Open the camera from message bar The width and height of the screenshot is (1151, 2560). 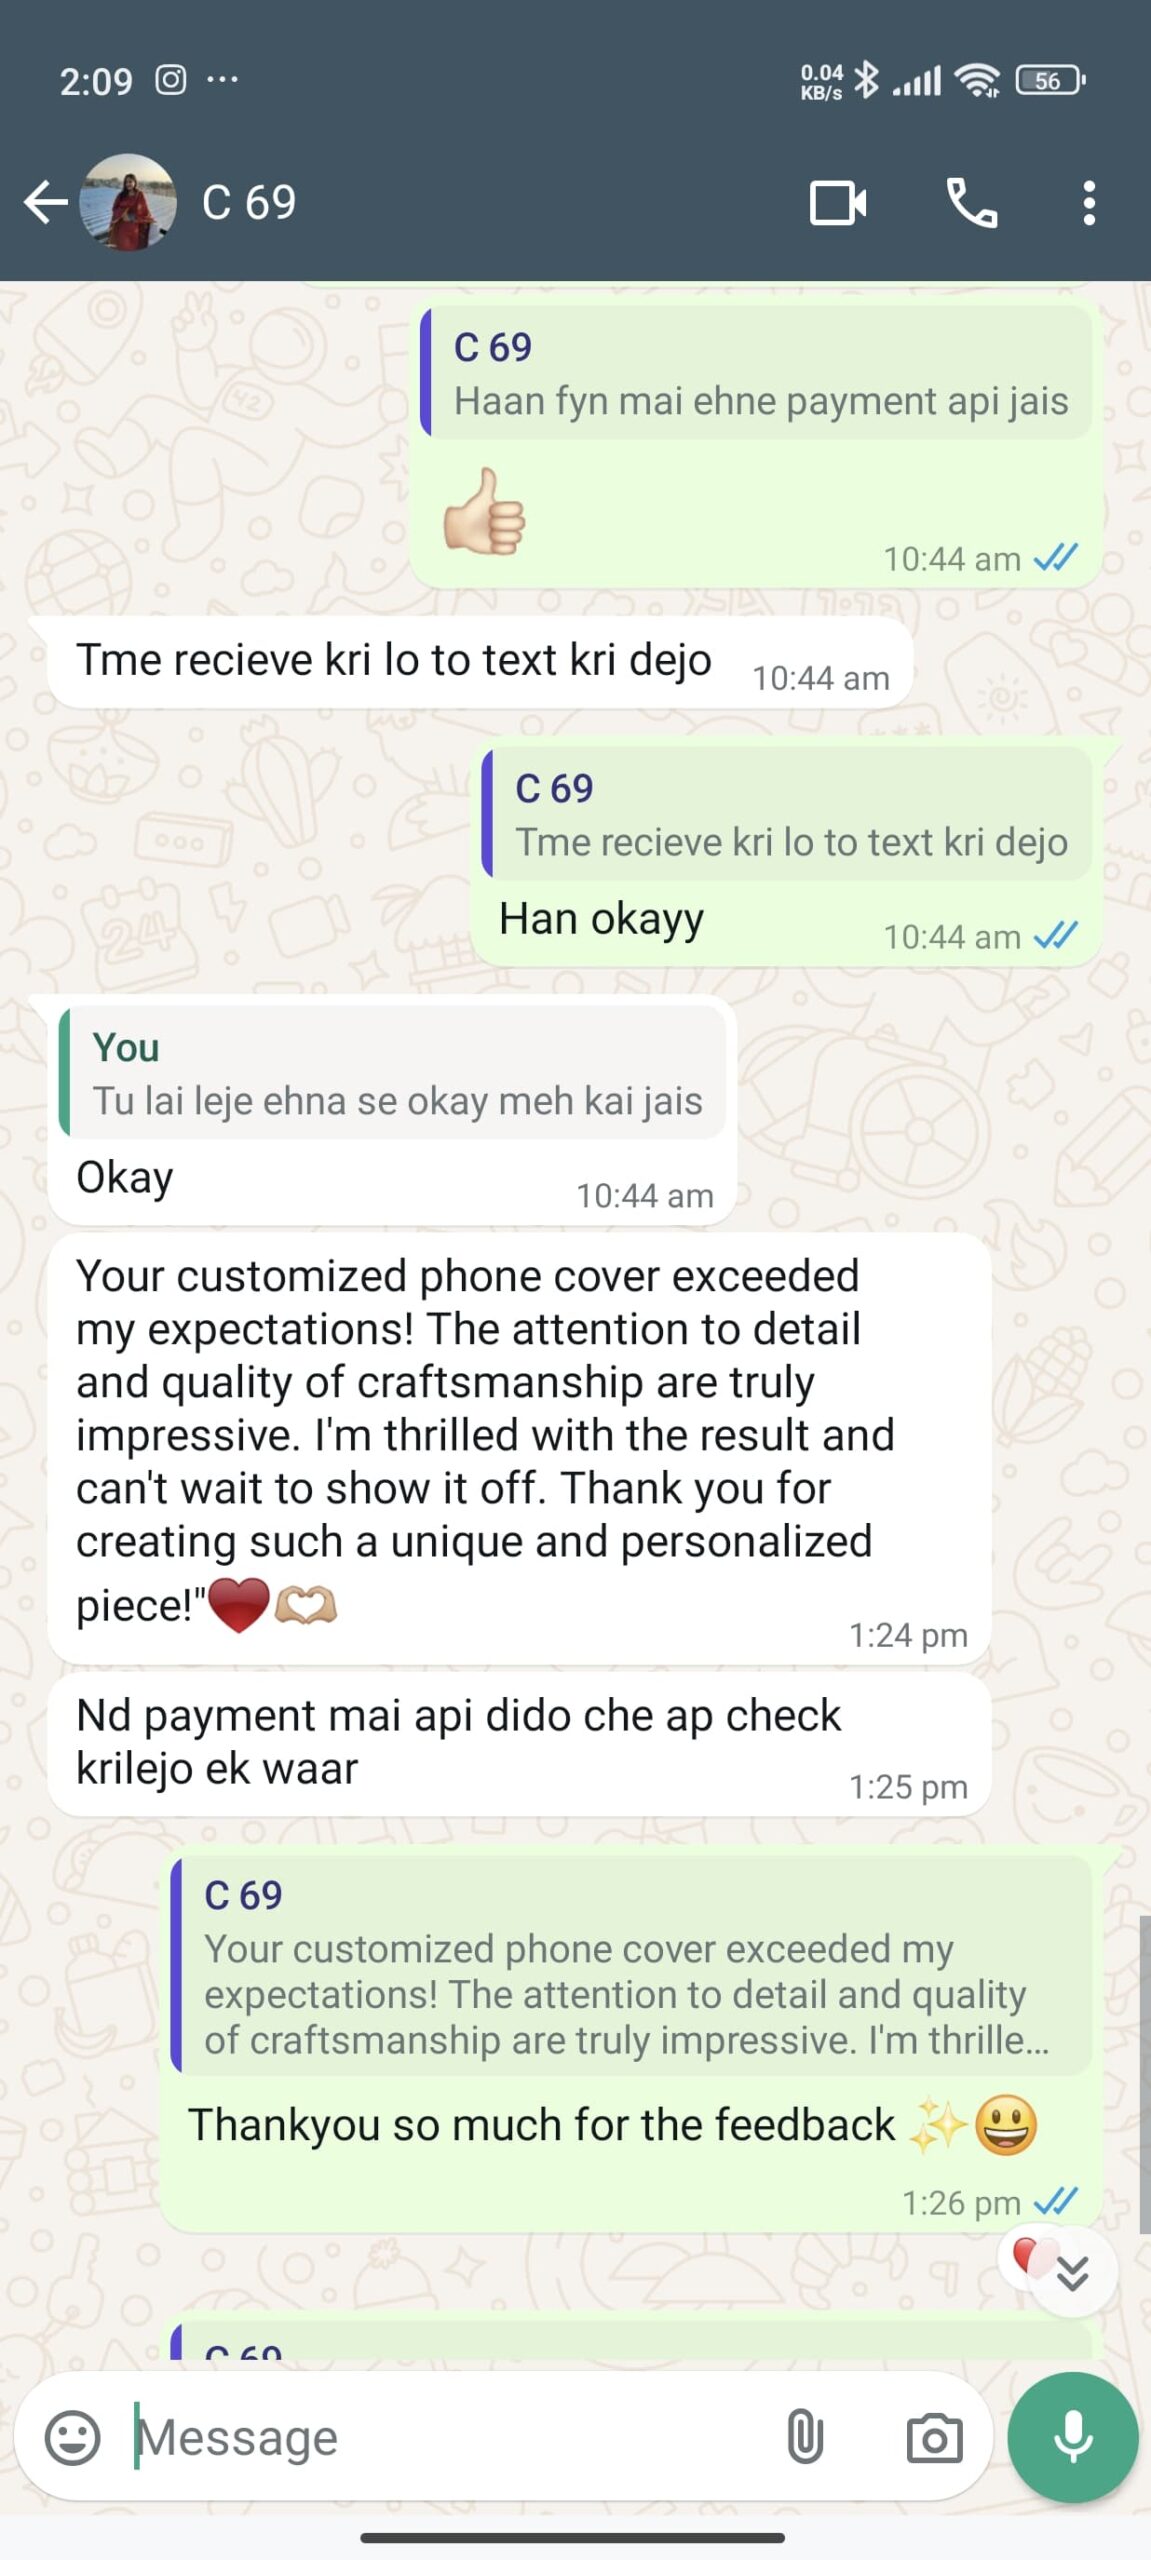coord(934,2437)
